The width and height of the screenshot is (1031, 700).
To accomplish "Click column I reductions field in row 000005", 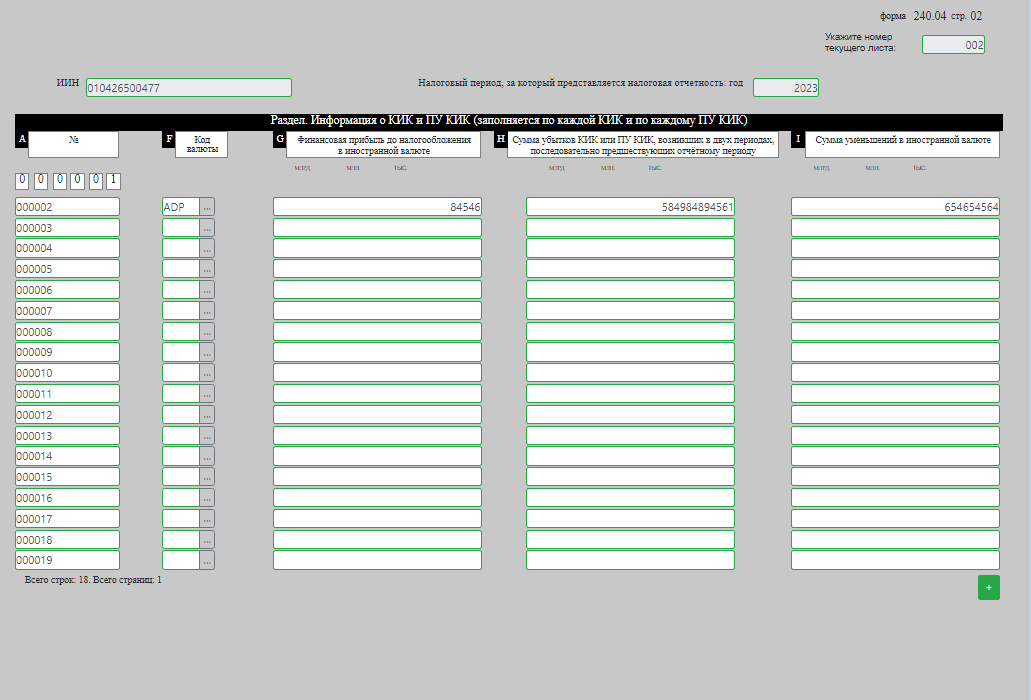I will [896, 269].
